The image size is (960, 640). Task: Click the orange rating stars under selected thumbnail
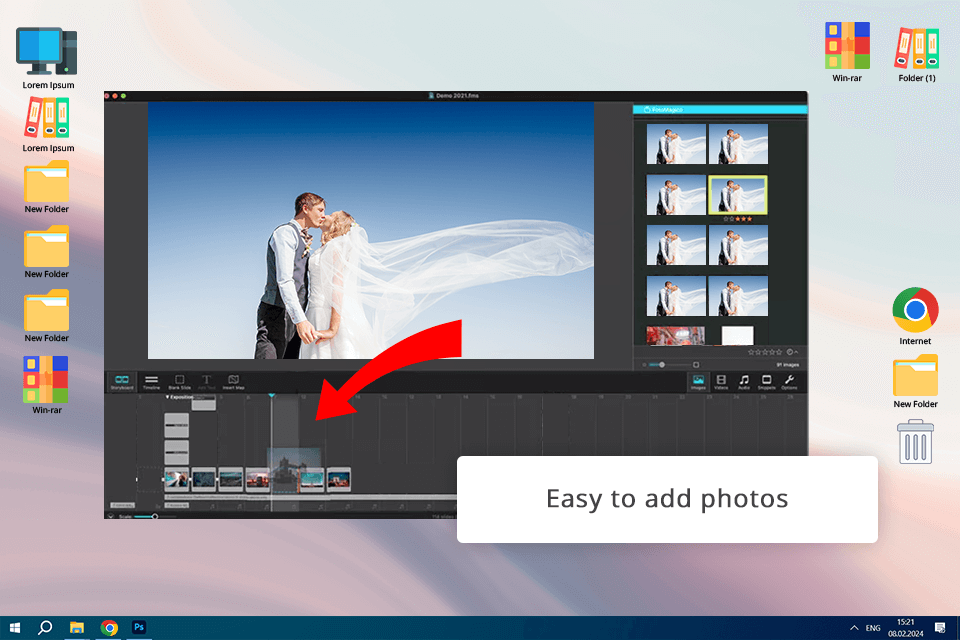738,219
